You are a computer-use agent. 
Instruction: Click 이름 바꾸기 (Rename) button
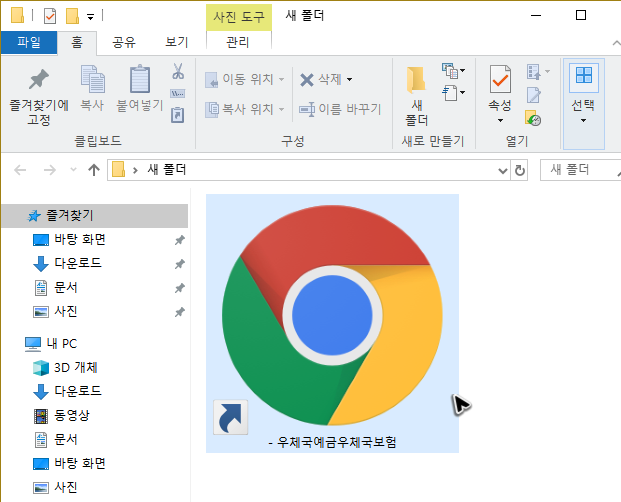pos(340,109)
